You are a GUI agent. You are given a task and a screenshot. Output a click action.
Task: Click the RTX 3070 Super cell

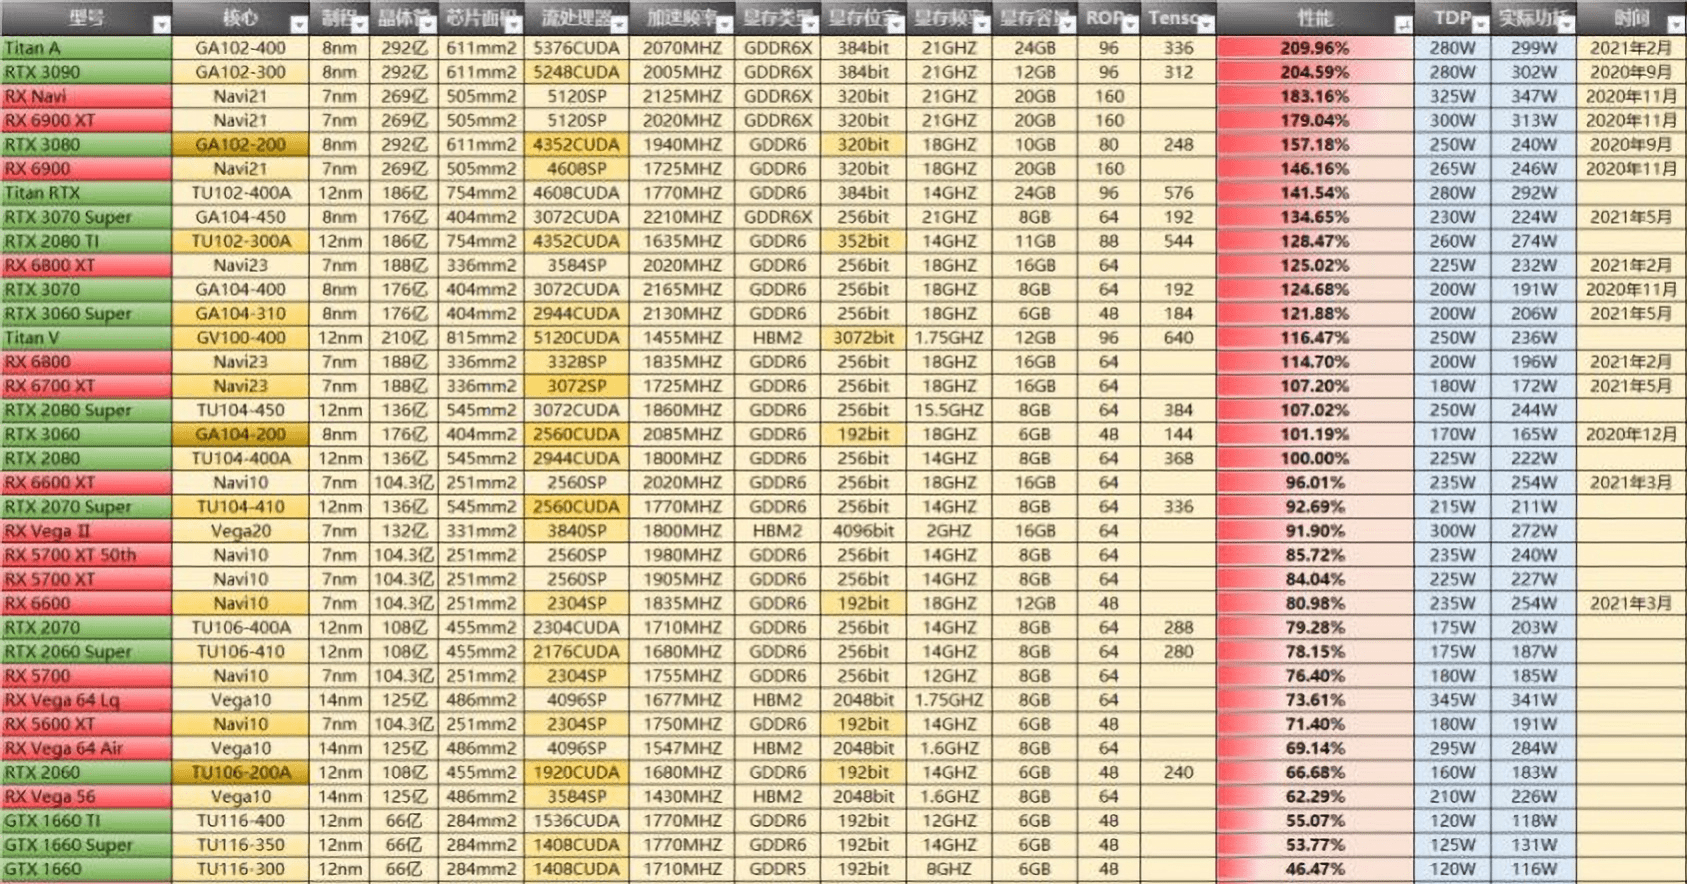click(86, 217)
